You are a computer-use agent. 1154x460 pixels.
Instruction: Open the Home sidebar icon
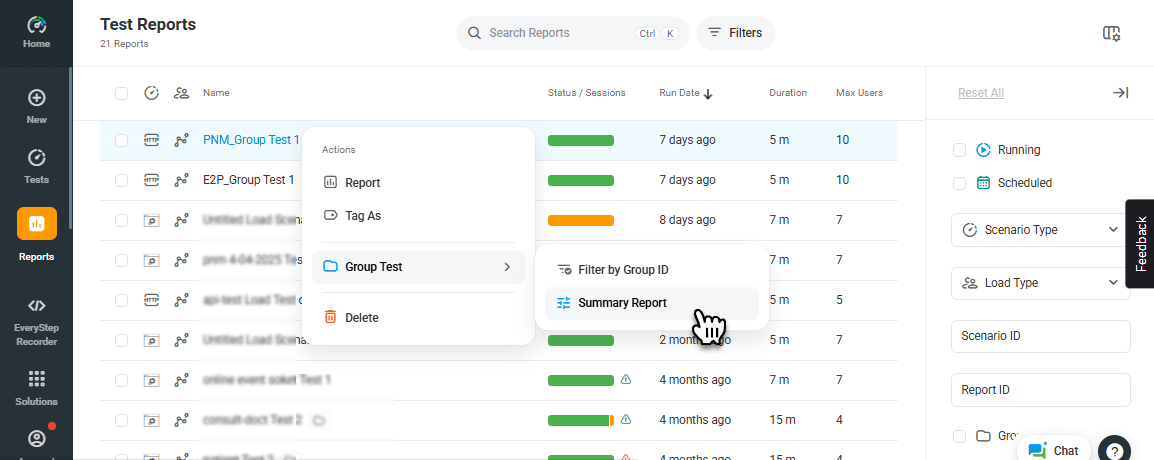click(36, 32)
